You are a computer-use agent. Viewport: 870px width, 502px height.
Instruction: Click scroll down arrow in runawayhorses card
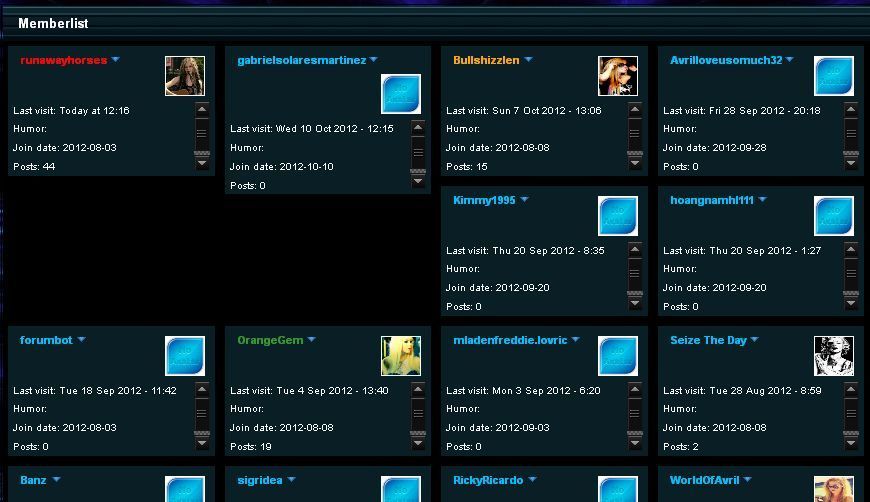coord(202,164)
